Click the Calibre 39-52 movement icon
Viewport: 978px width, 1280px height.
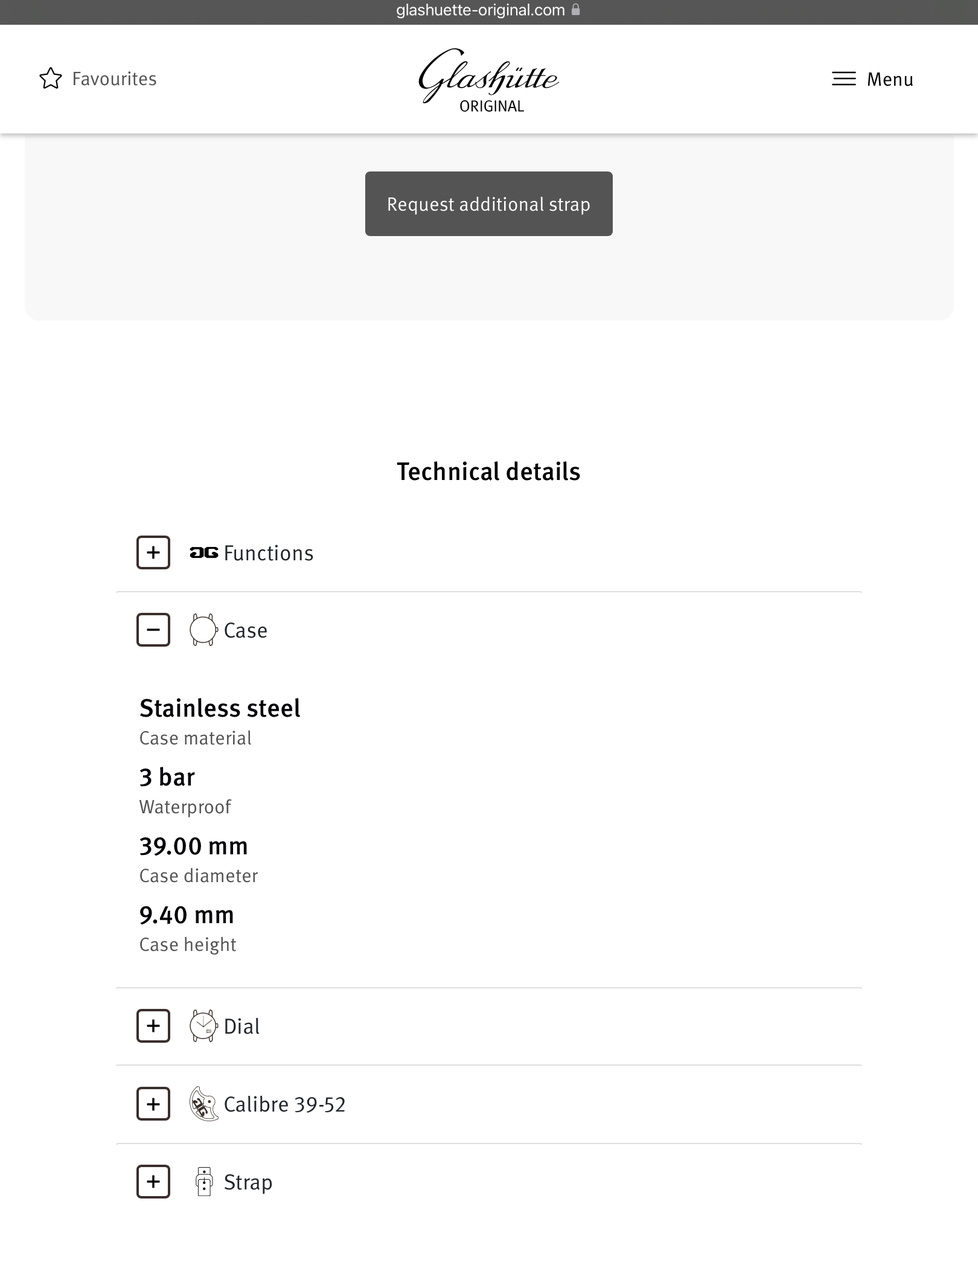click(x=204, y=1104)
